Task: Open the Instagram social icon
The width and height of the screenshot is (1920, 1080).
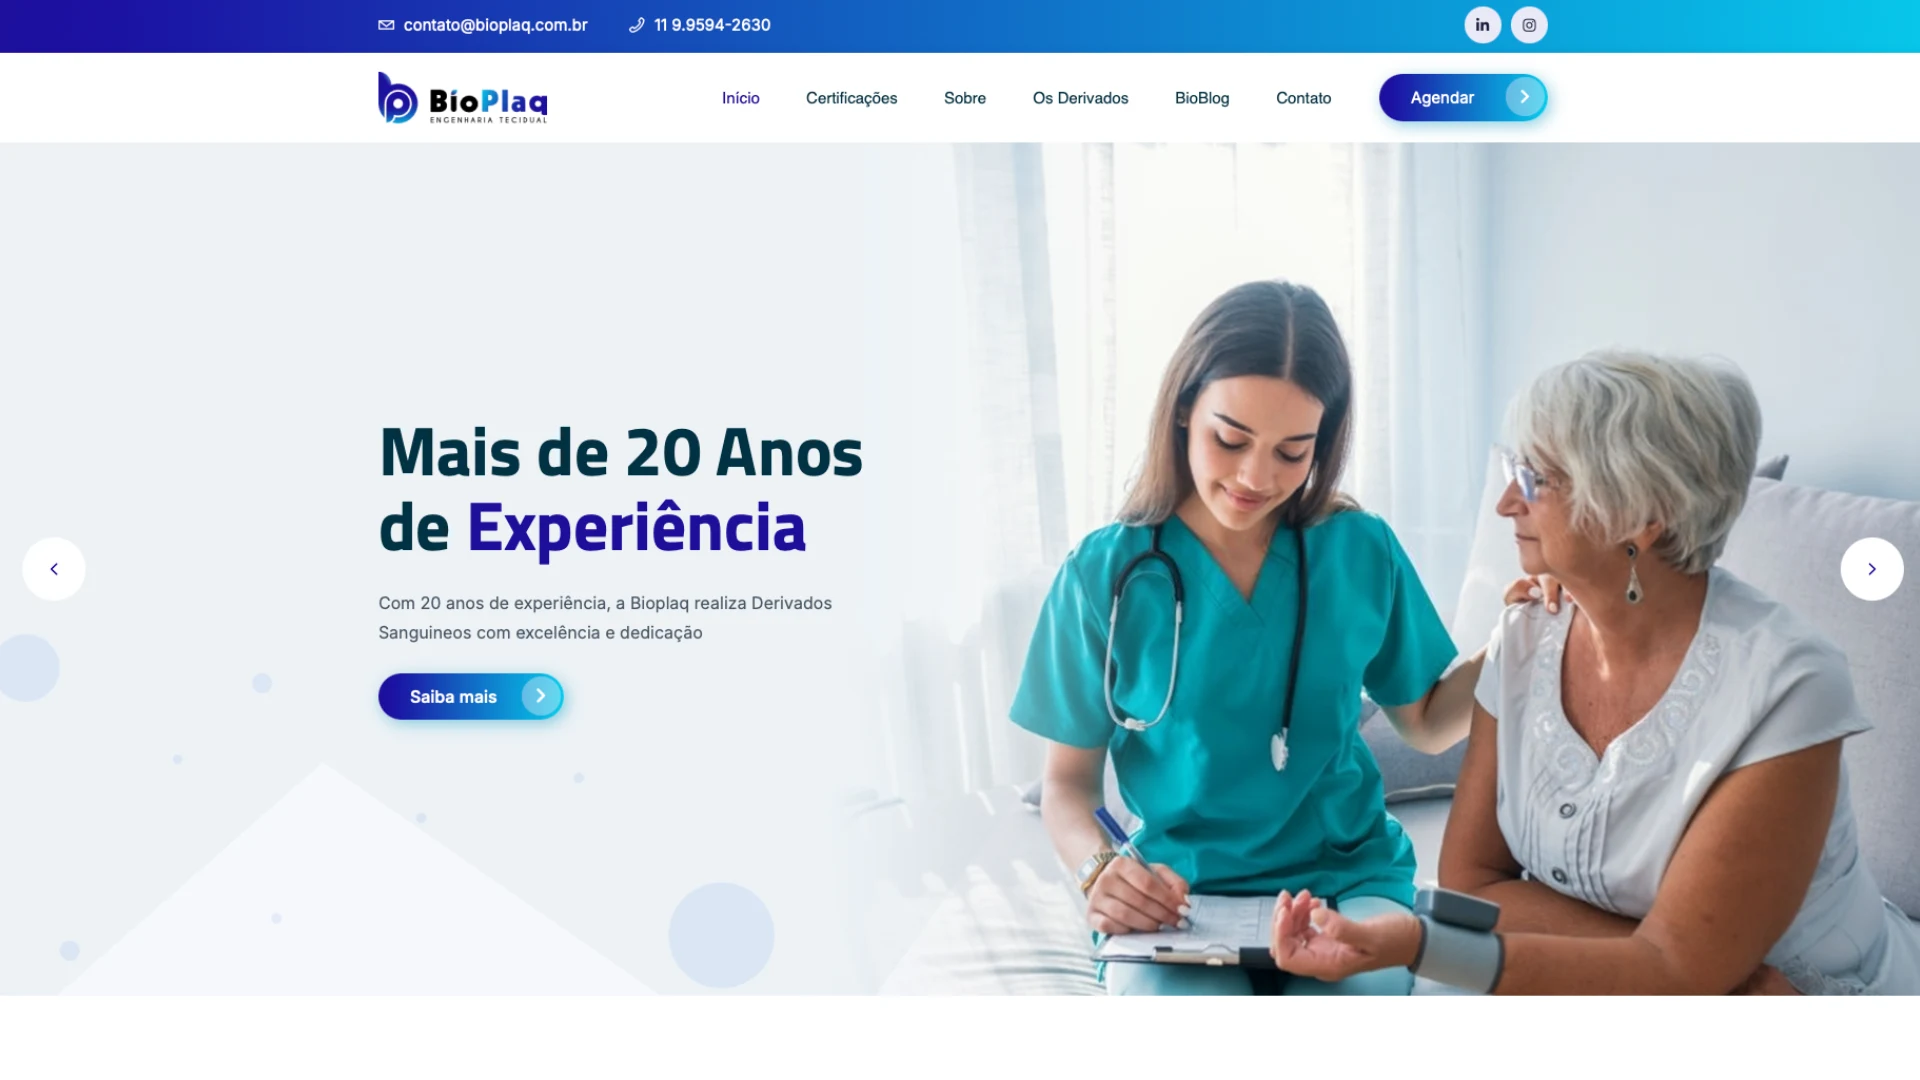Action: click(1529, 25)
